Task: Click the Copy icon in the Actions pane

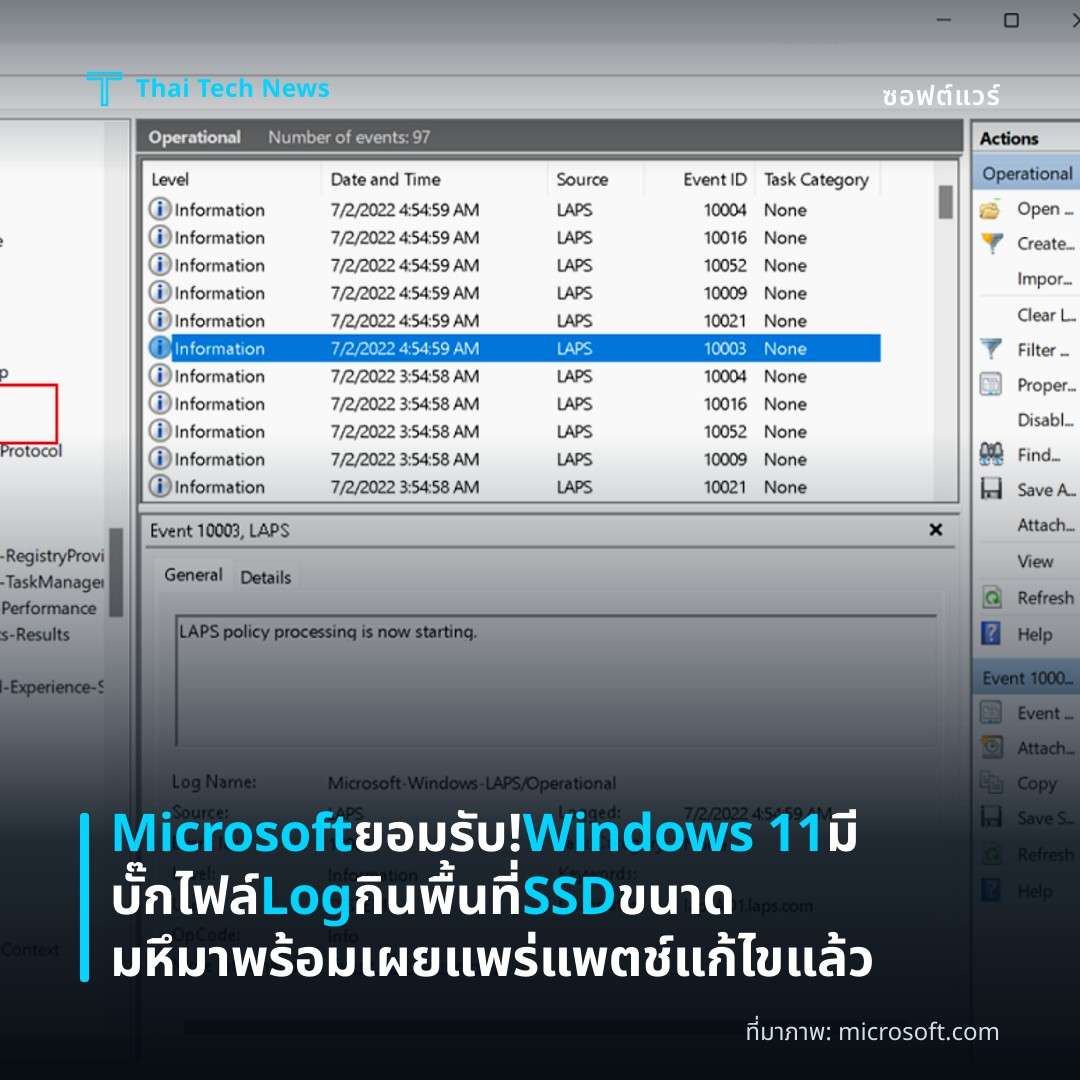Action: click(991, 782)
